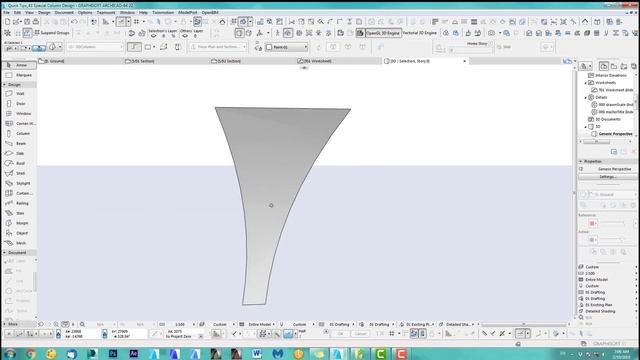Activate the Roof tool
Image resolution: width=640 pixels, height=360 pixels.
pos(19,163)
